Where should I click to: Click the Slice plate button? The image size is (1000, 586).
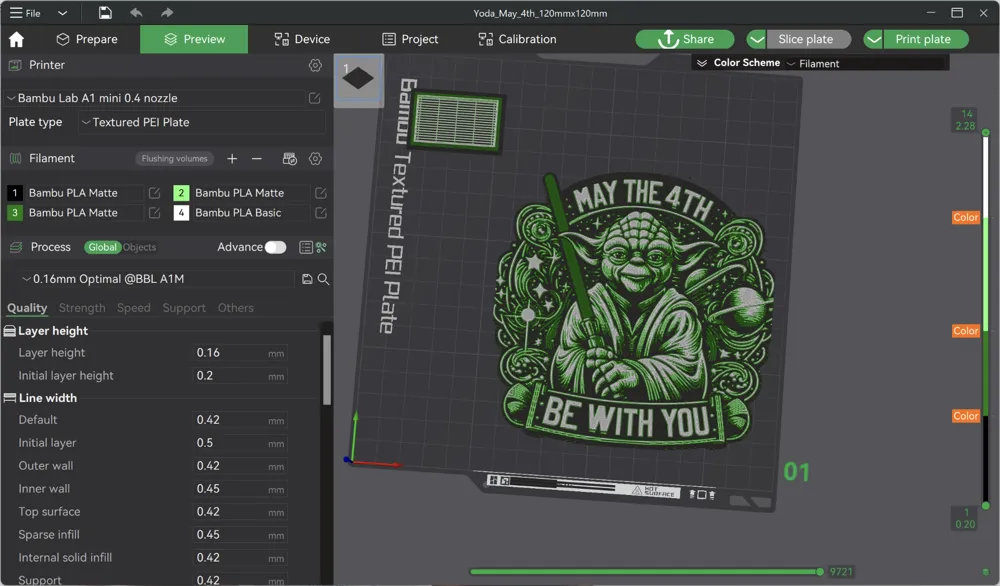coord(809,40)
